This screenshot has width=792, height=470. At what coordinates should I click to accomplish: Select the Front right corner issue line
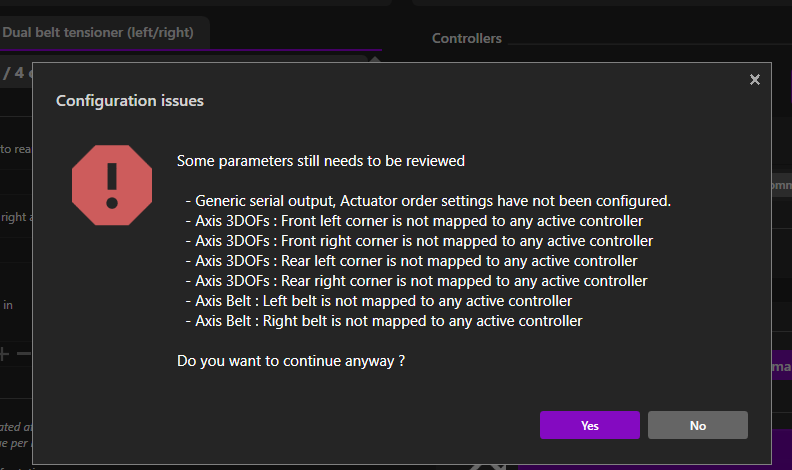(418, 241)
